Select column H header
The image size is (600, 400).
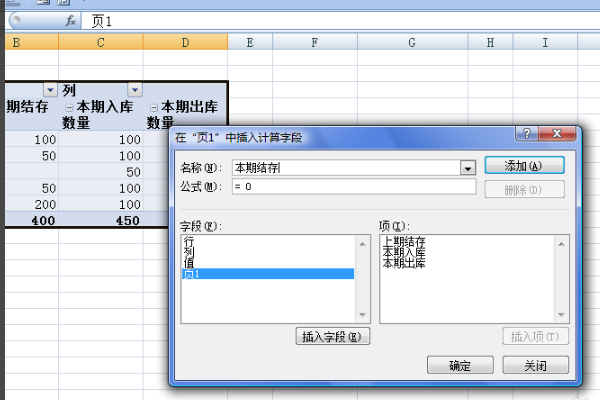[x=491, y=42]
